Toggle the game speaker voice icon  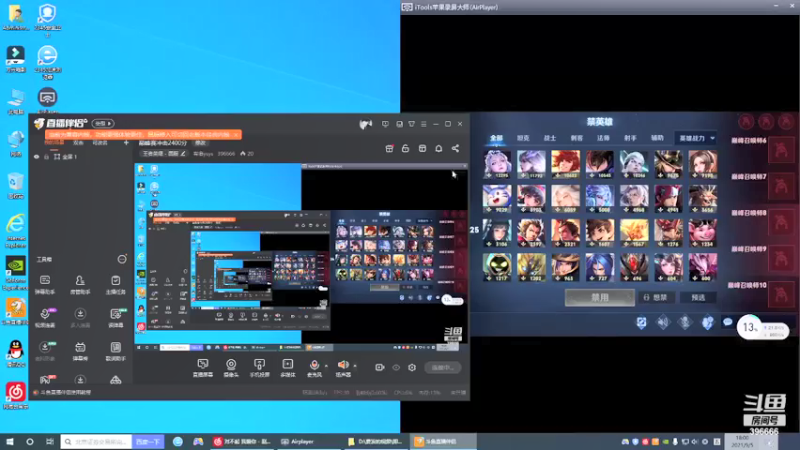click(663, 322)
